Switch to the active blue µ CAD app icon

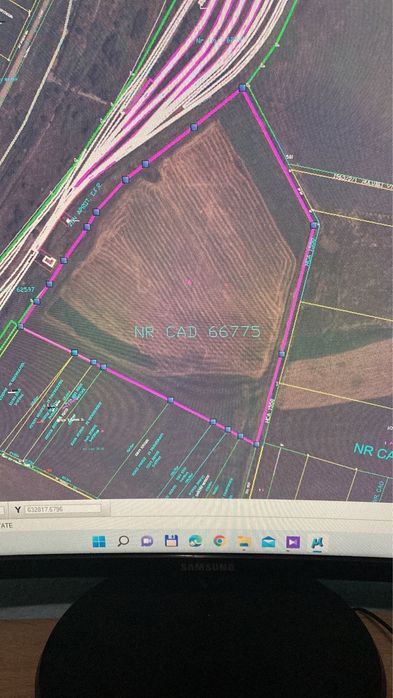point(318,543)
